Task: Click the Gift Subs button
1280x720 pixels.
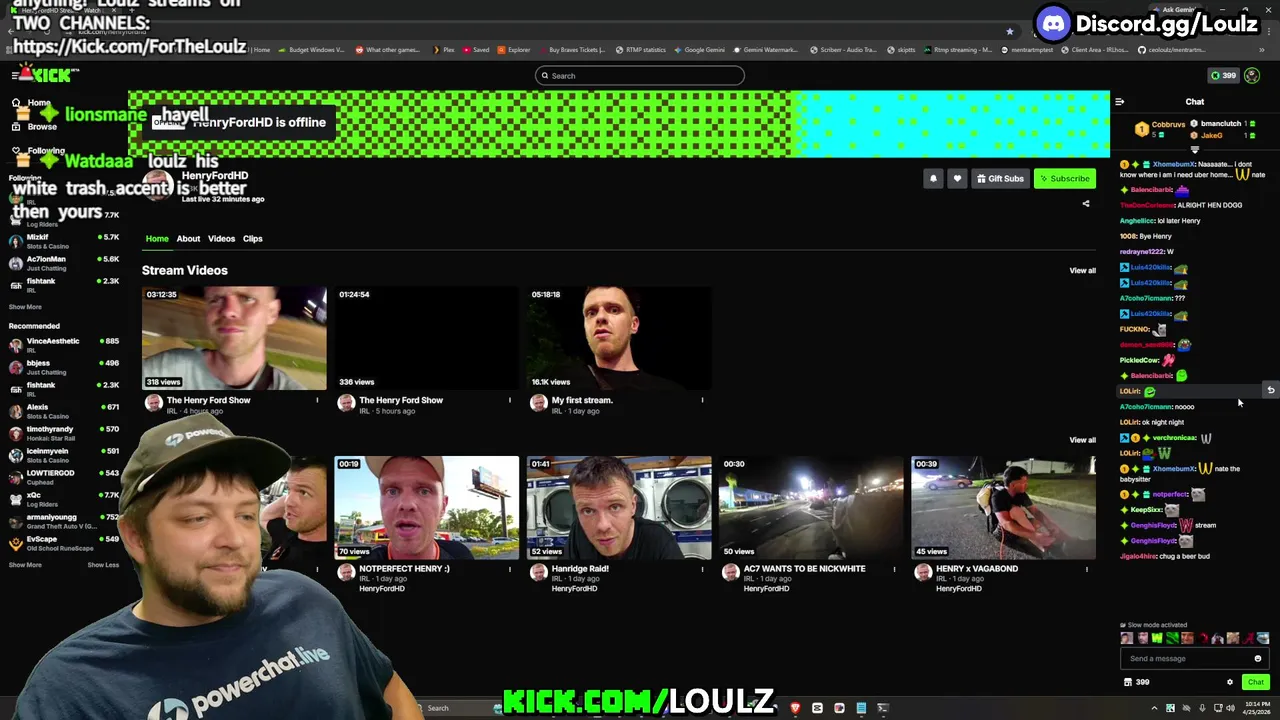Action: click(x=1000, y=179)
